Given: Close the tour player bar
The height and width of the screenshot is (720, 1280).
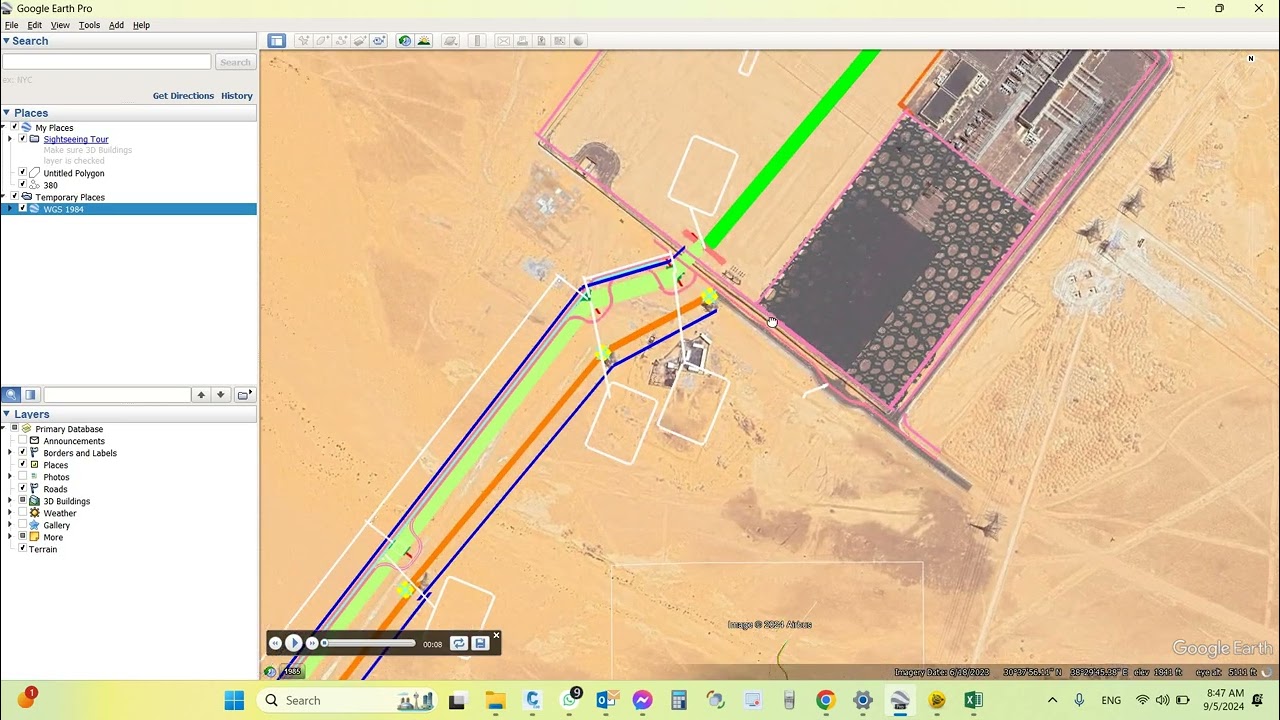Looking at the screenshot, I should coord(496,635).
